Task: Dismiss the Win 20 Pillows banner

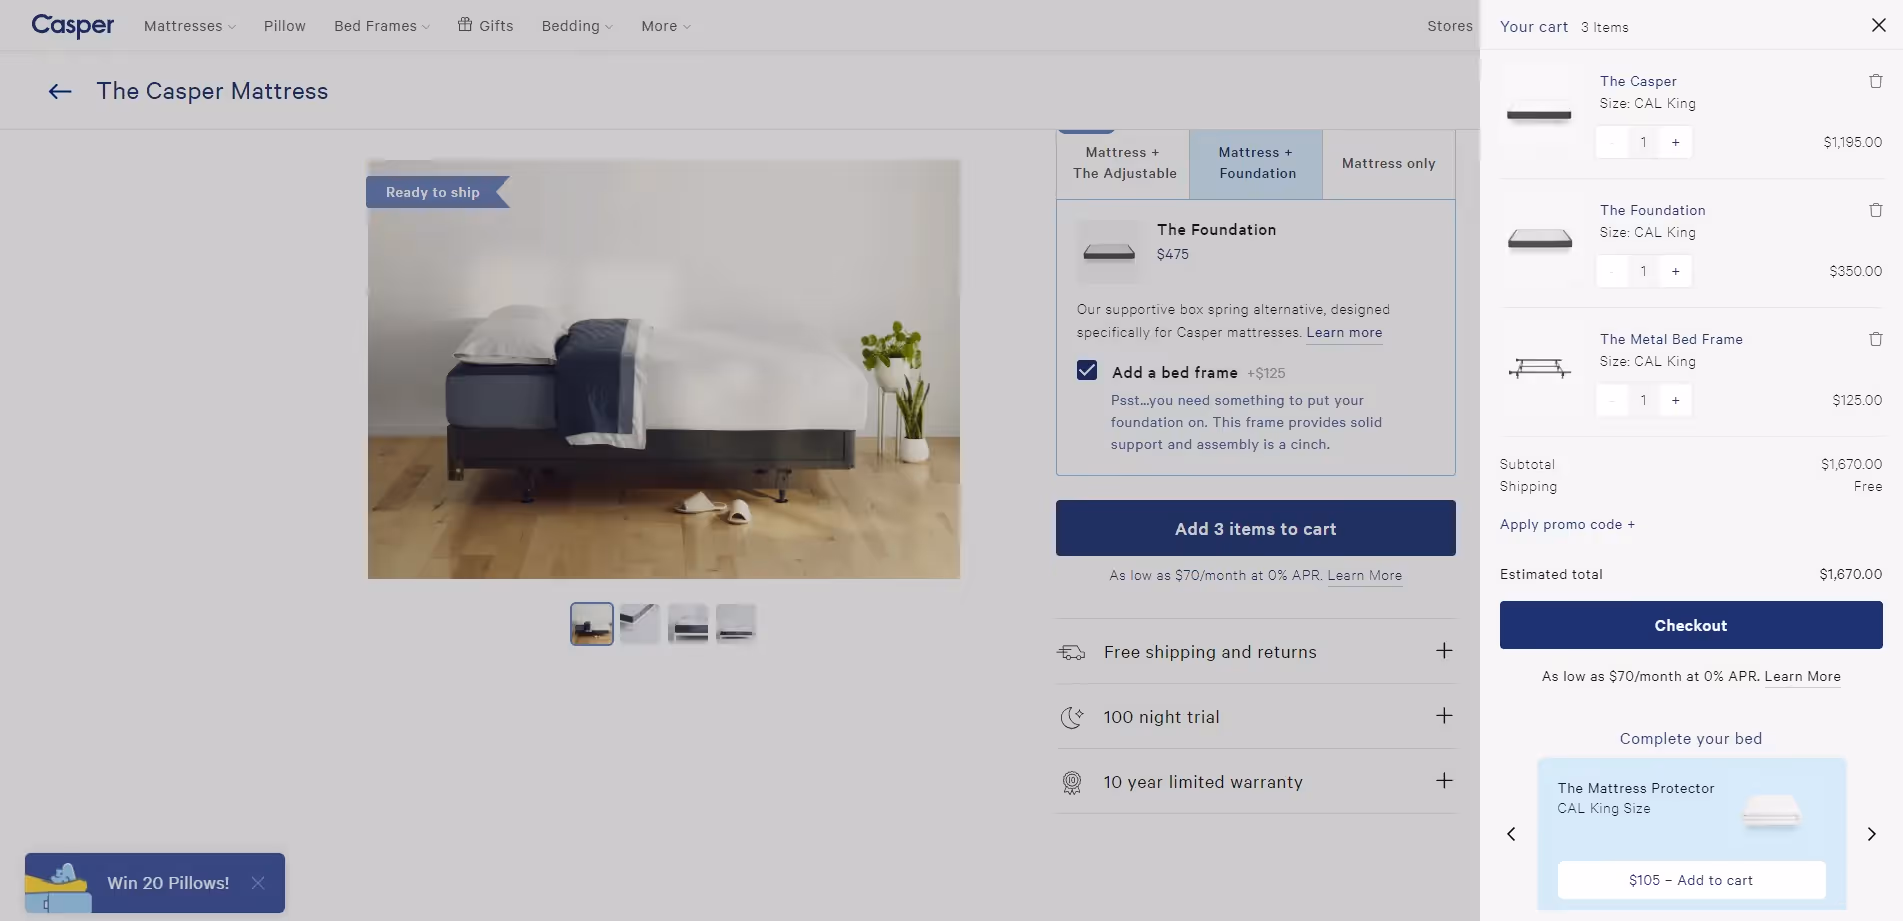Action: 258,883
